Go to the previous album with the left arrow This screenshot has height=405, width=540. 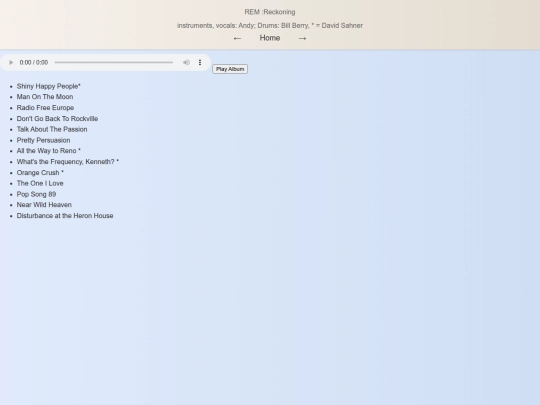237,38
